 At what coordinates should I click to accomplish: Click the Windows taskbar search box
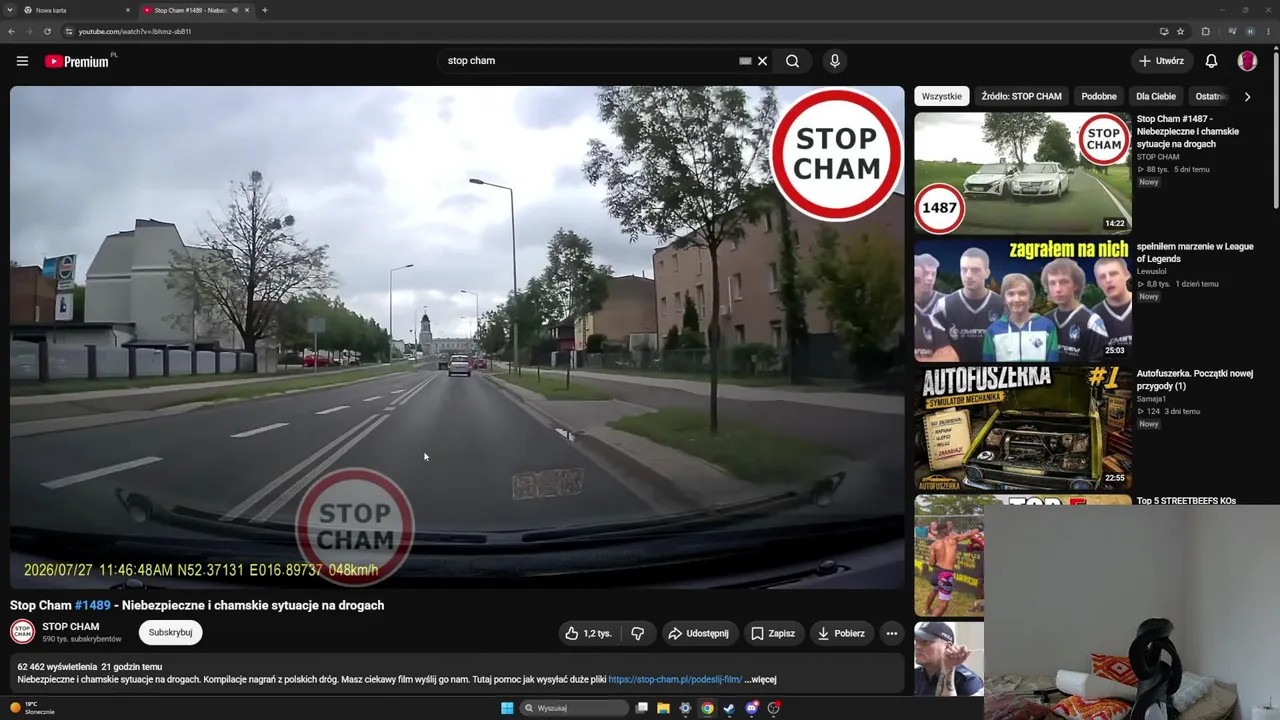(575, 708)
